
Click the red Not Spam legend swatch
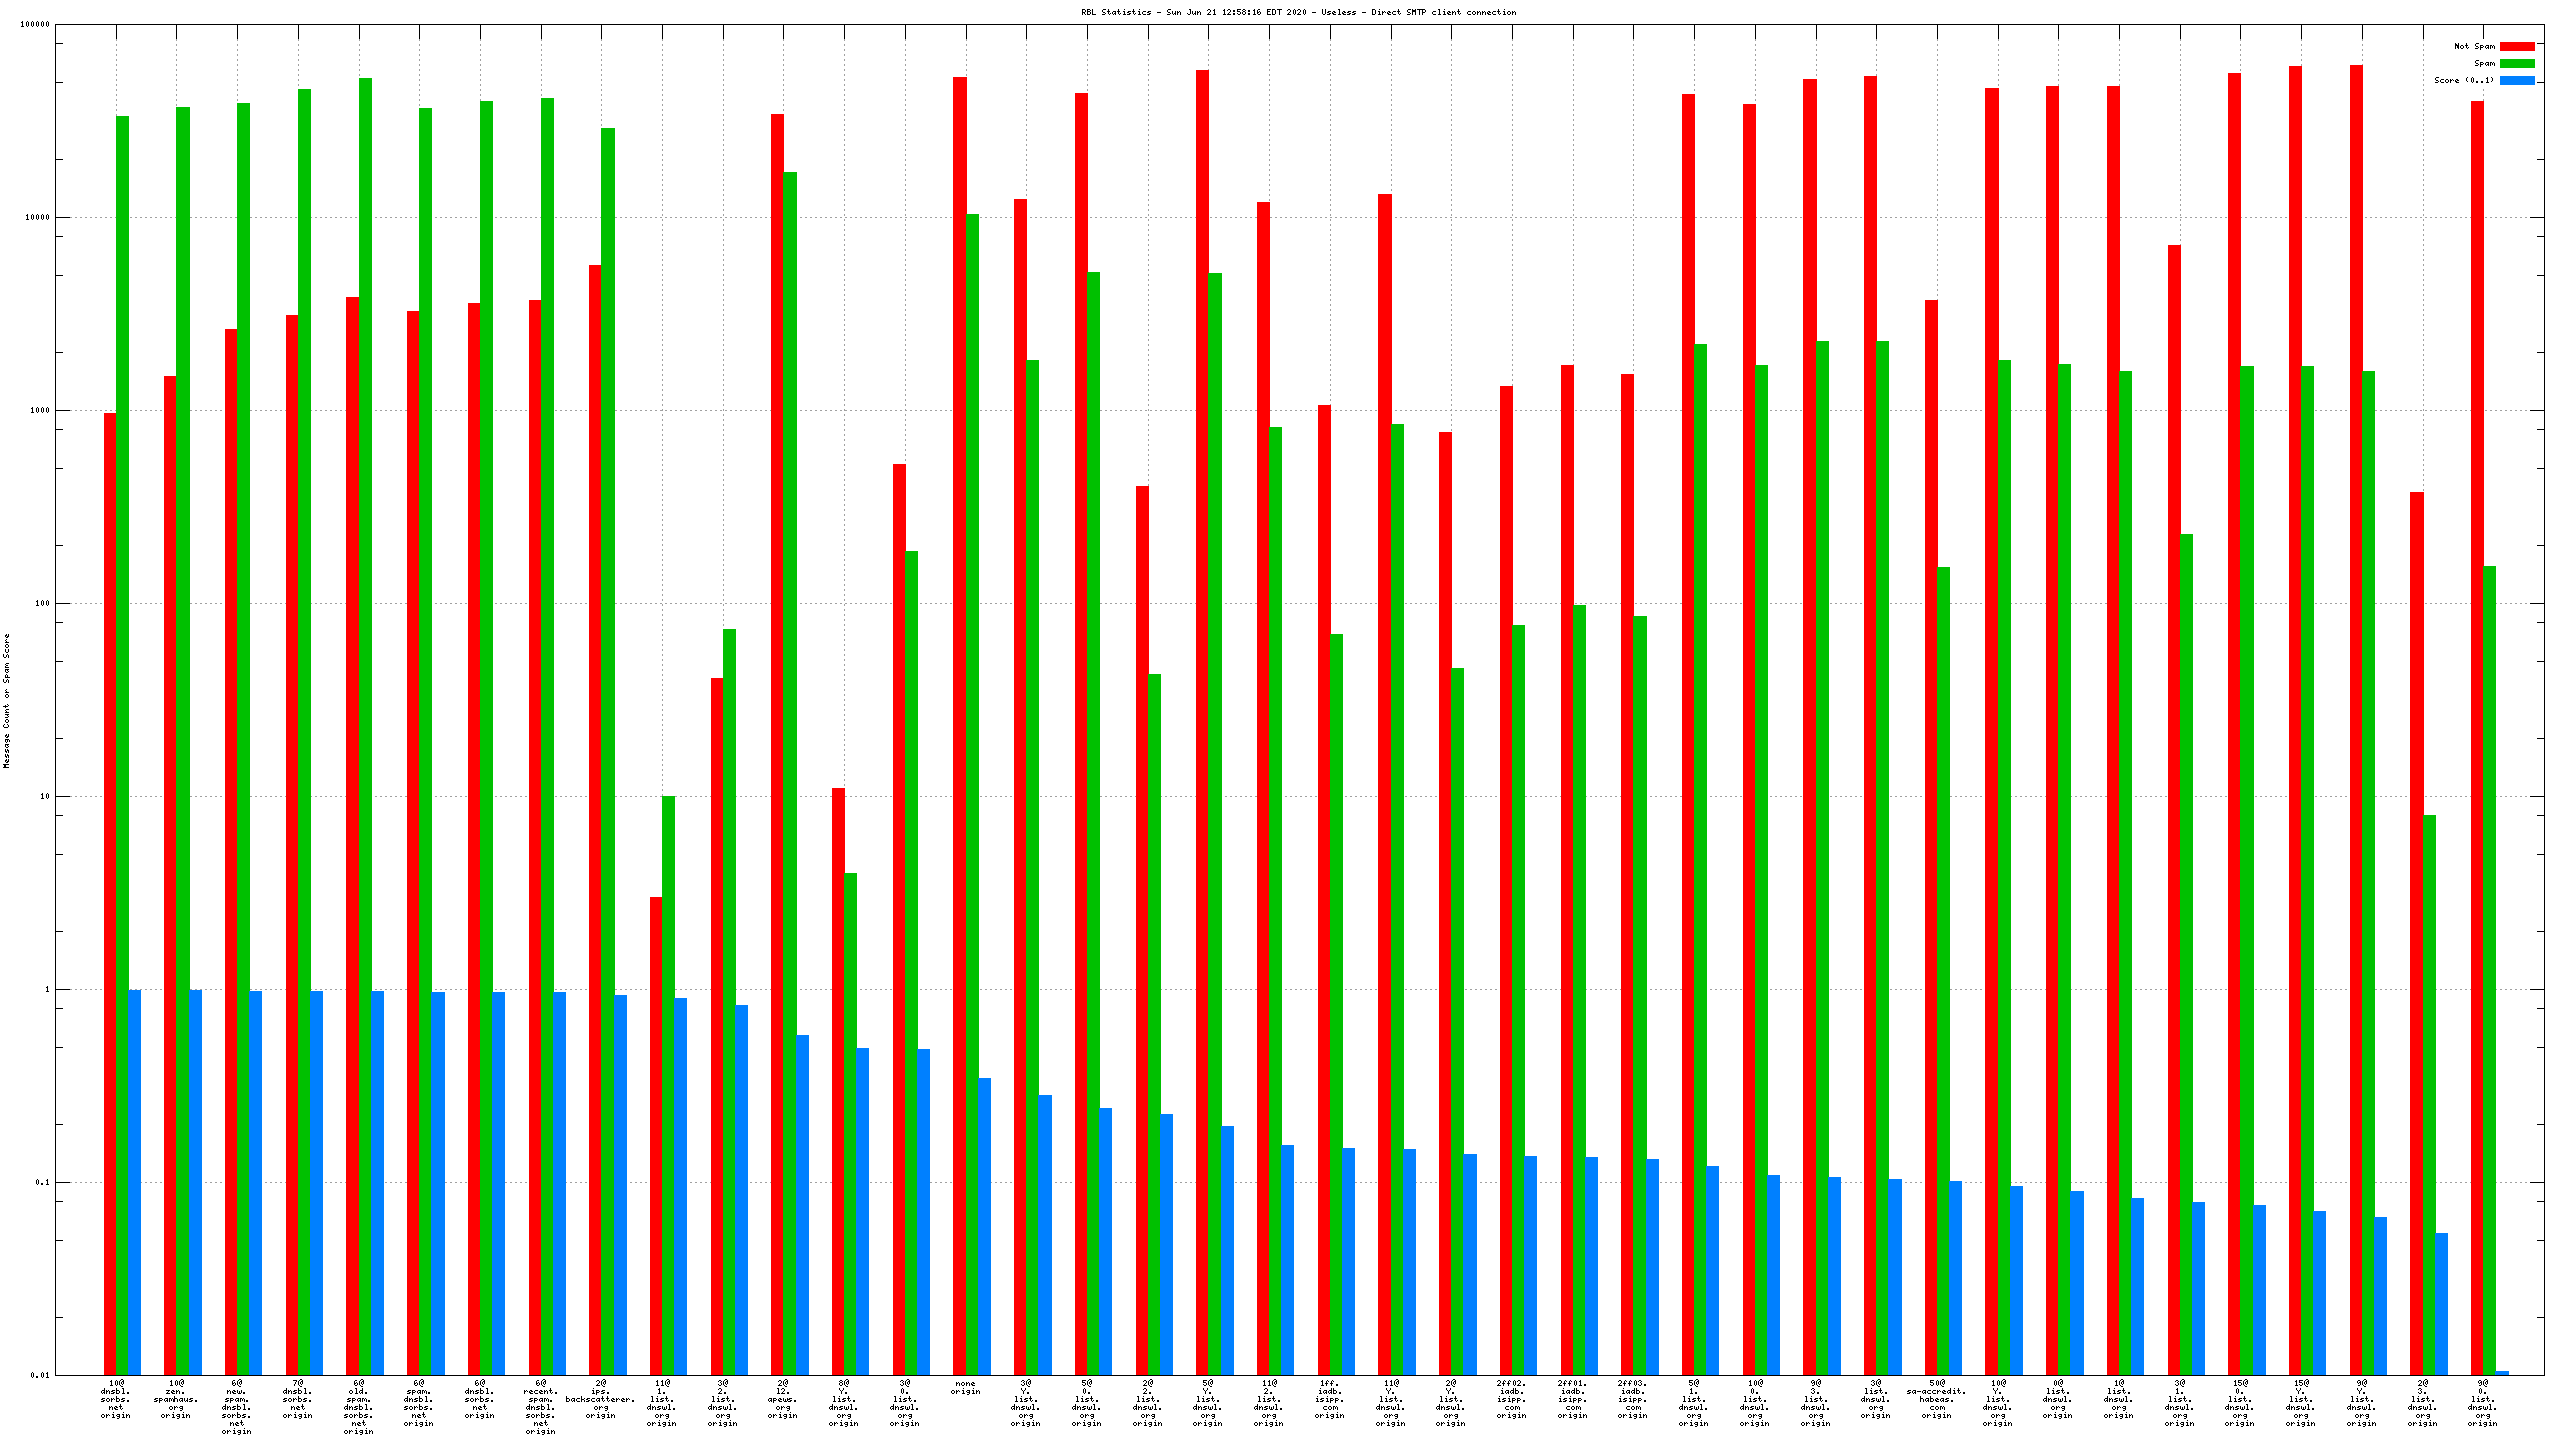click(x=2517, y=46)
